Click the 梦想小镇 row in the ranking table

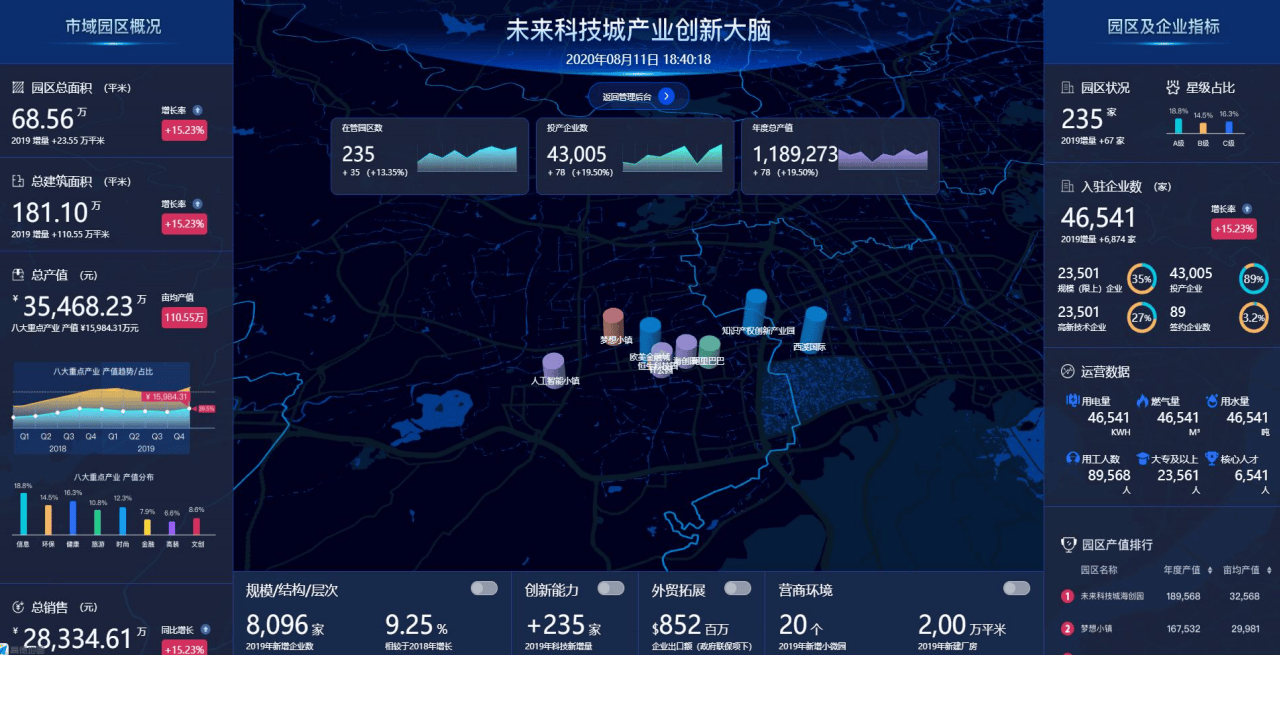point(1162,629)
